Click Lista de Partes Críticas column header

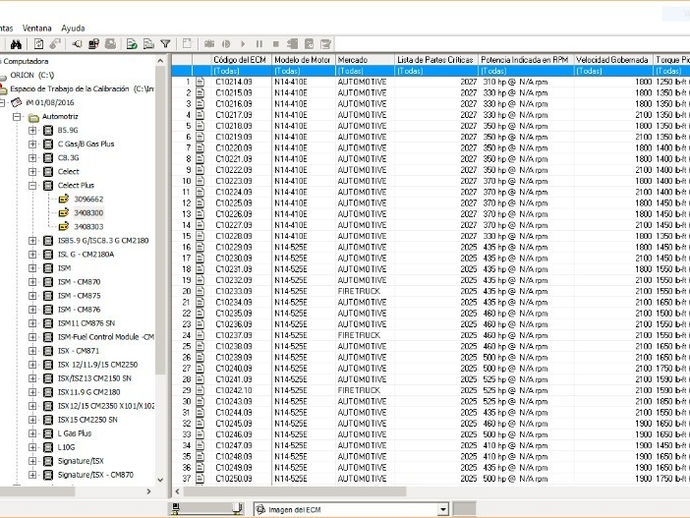(436, 60)
